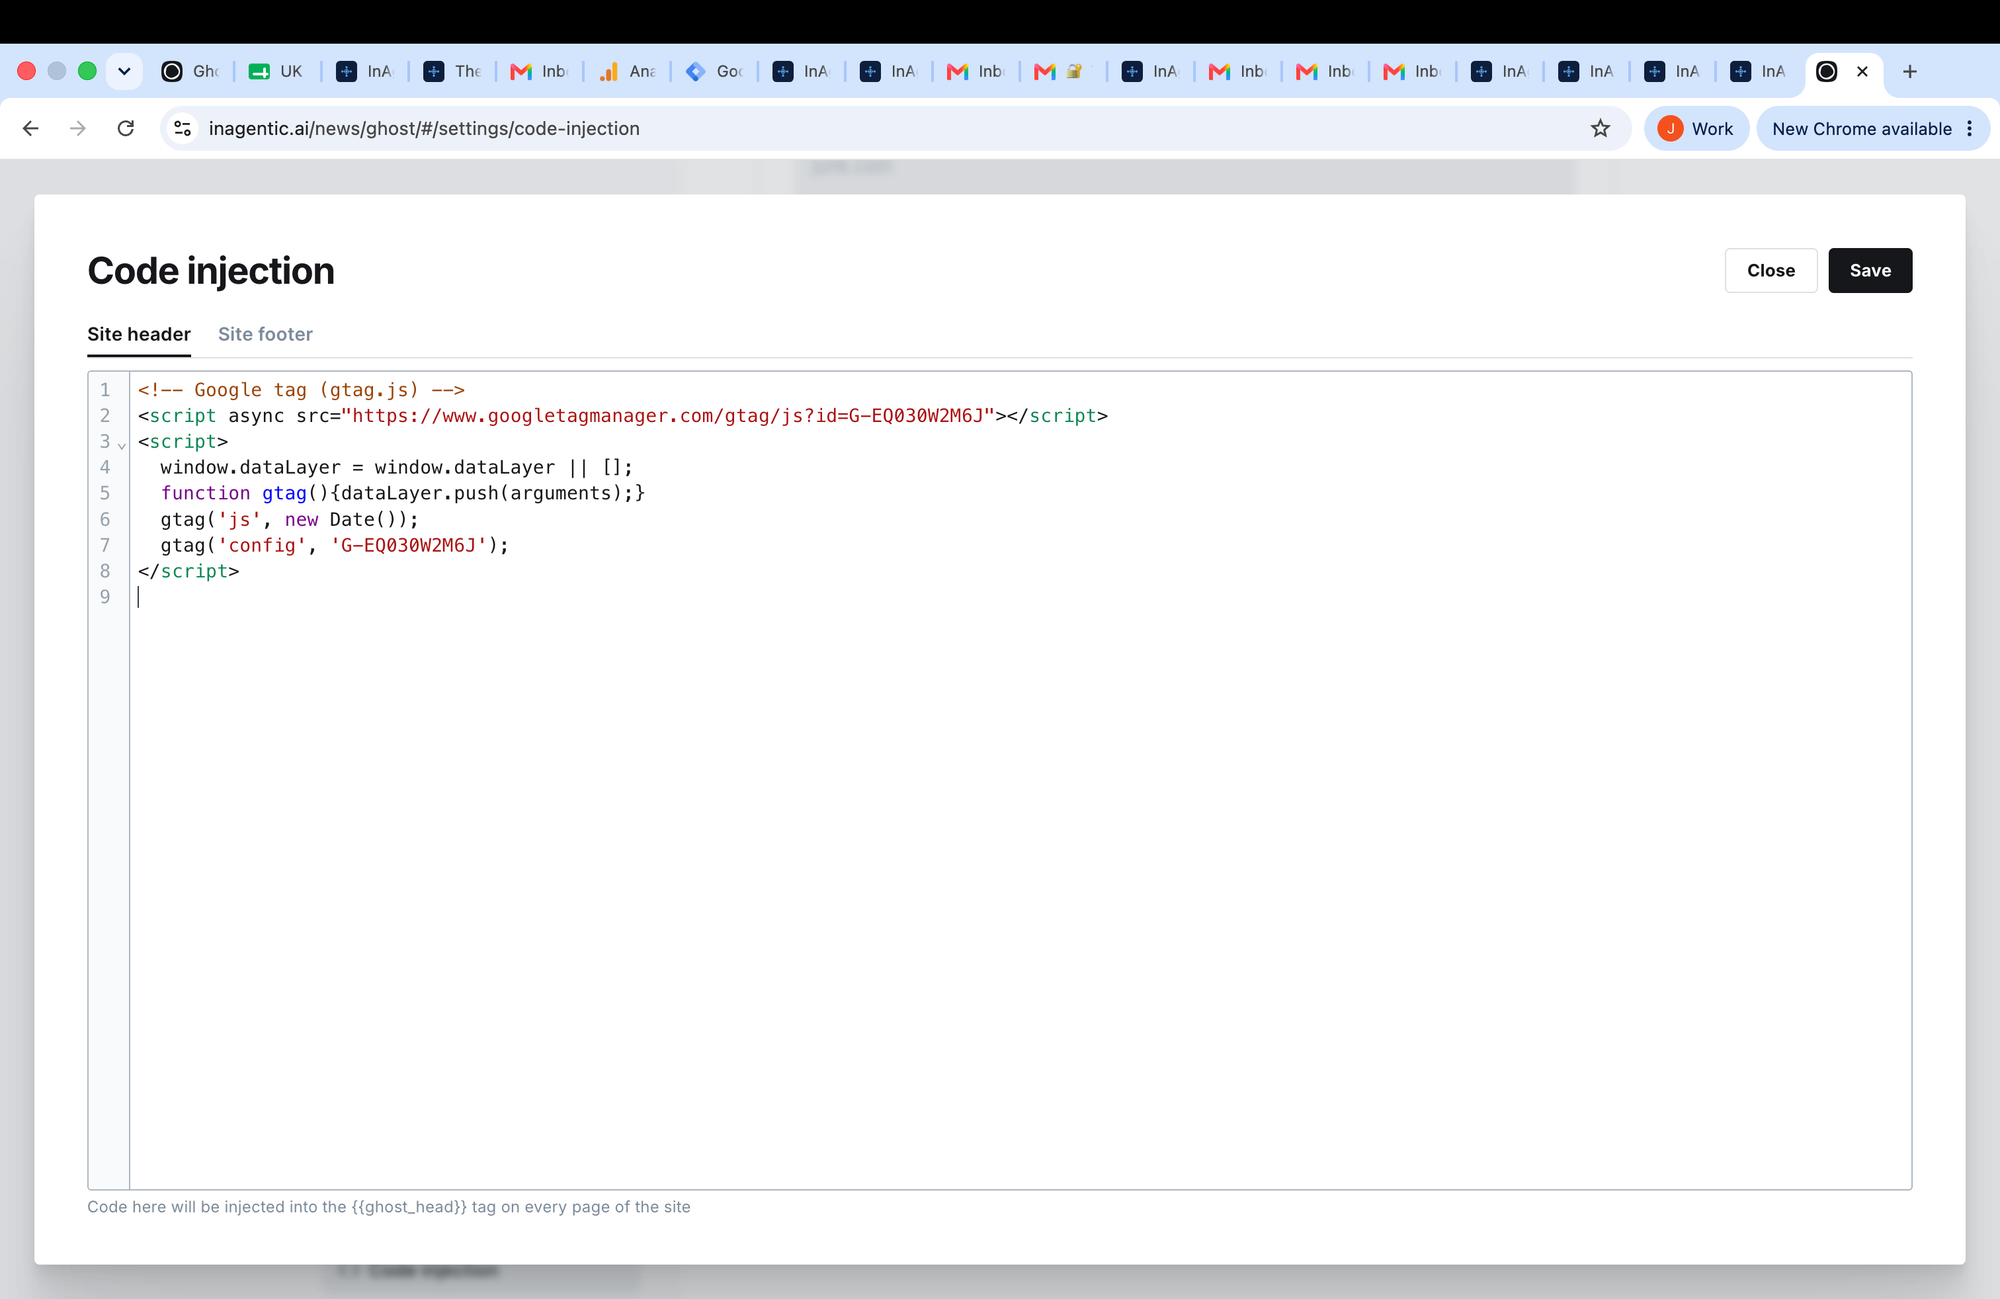Screen dimensions: 2000x1299
Task: Click the closing script tag on line 8
Action: (189, 571)
